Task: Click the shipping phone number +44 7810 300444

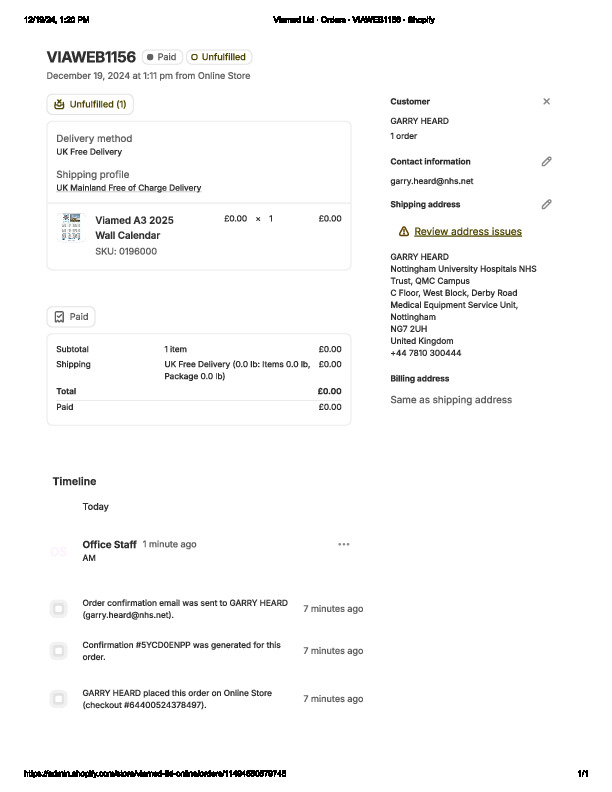Action: pyautogui.click(x=425, y=353)
